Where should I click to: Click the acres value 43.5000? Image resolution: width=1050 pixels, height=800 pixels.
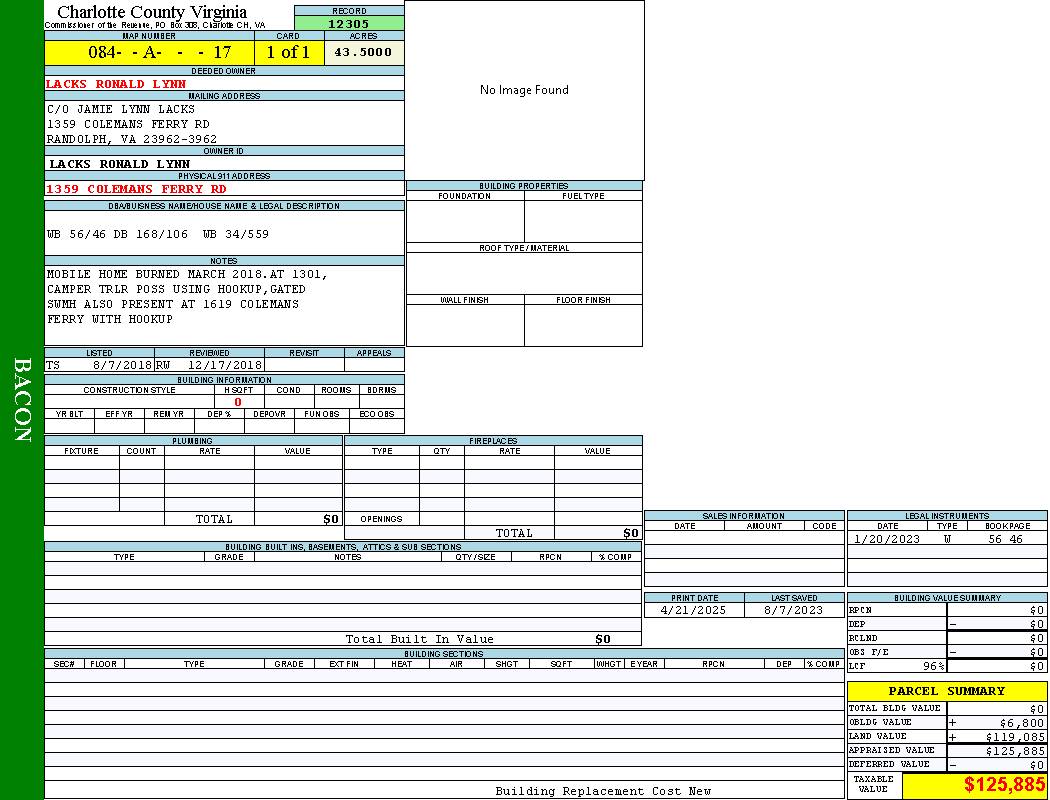click(363, 52)
